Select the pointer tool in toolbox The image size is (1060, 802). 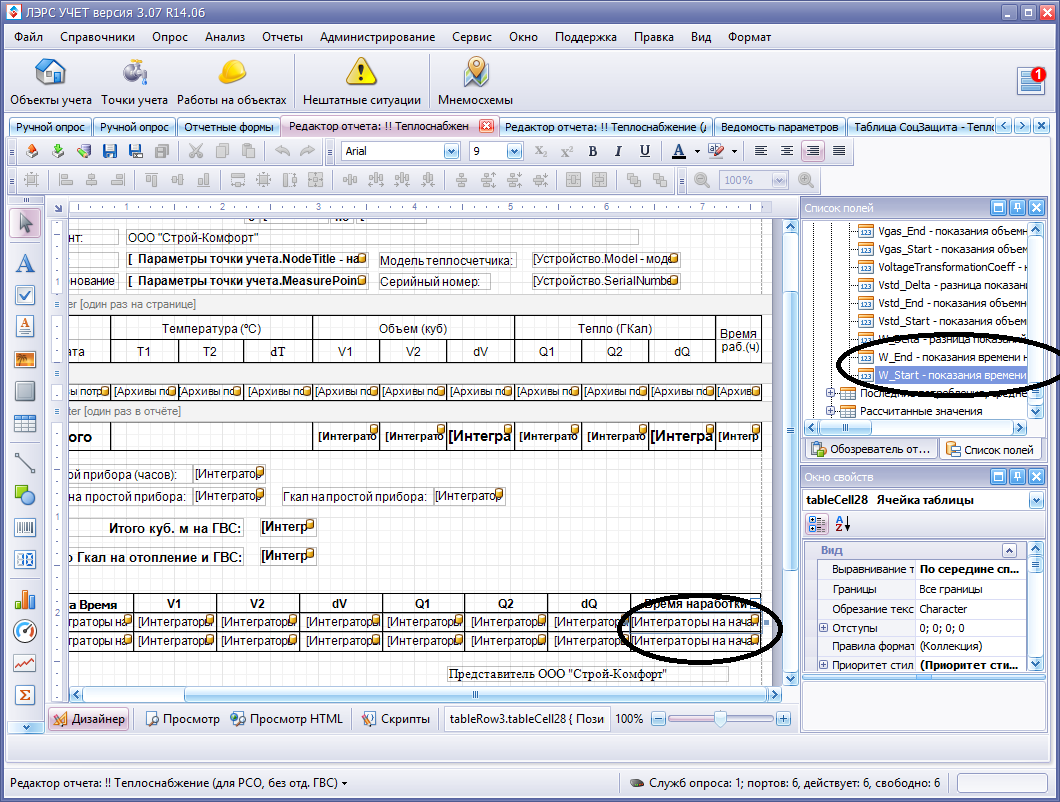click(x=25, y=223)
